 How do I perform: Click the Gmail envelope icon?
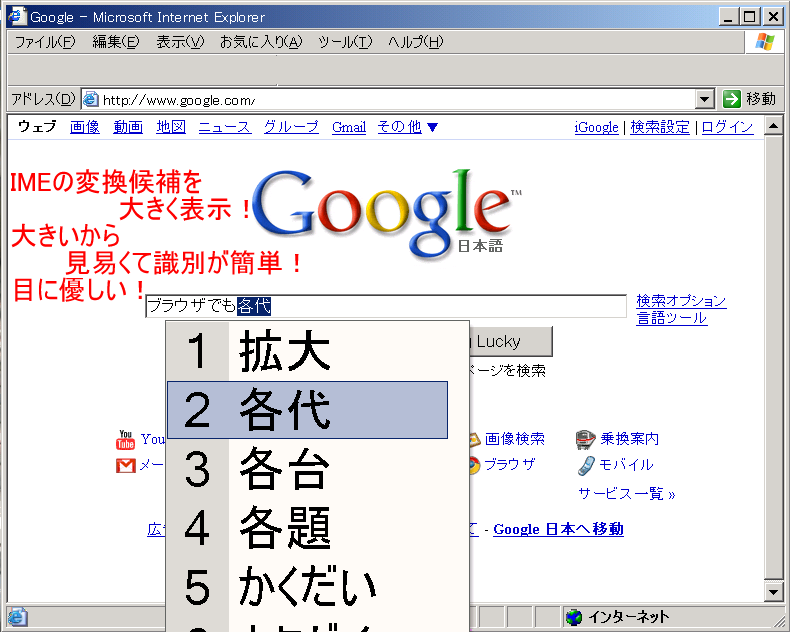pyautogui.click(x=125, y=465)
